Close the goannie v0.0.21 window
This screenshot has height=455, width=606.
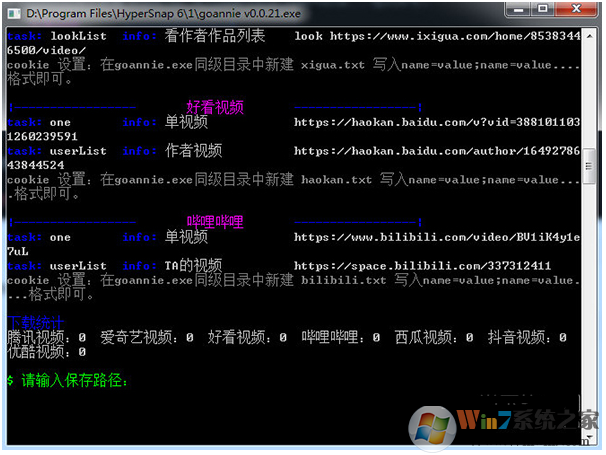576,9
